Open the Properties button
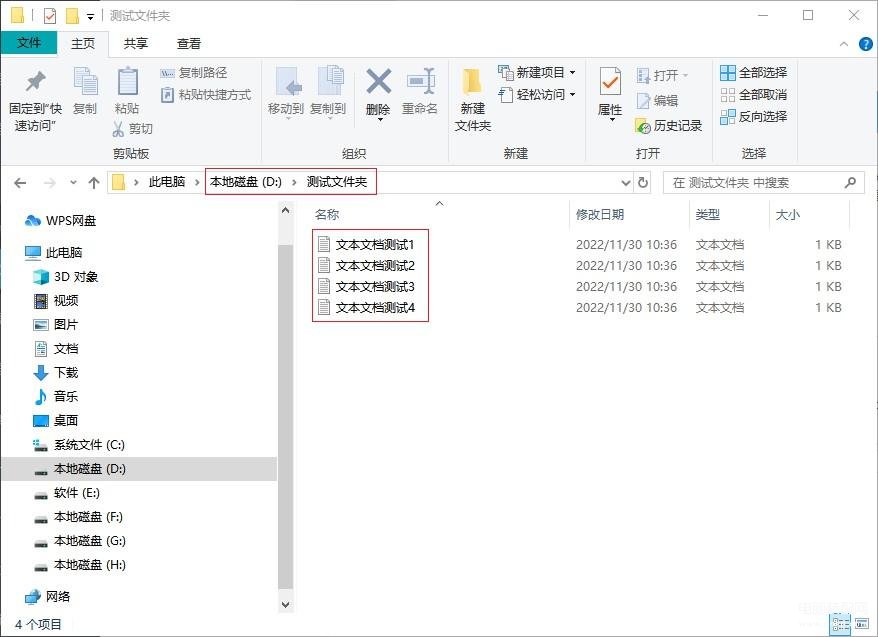Image resolution: width=878 pixels, height=637 pixels. click(610, 92)
